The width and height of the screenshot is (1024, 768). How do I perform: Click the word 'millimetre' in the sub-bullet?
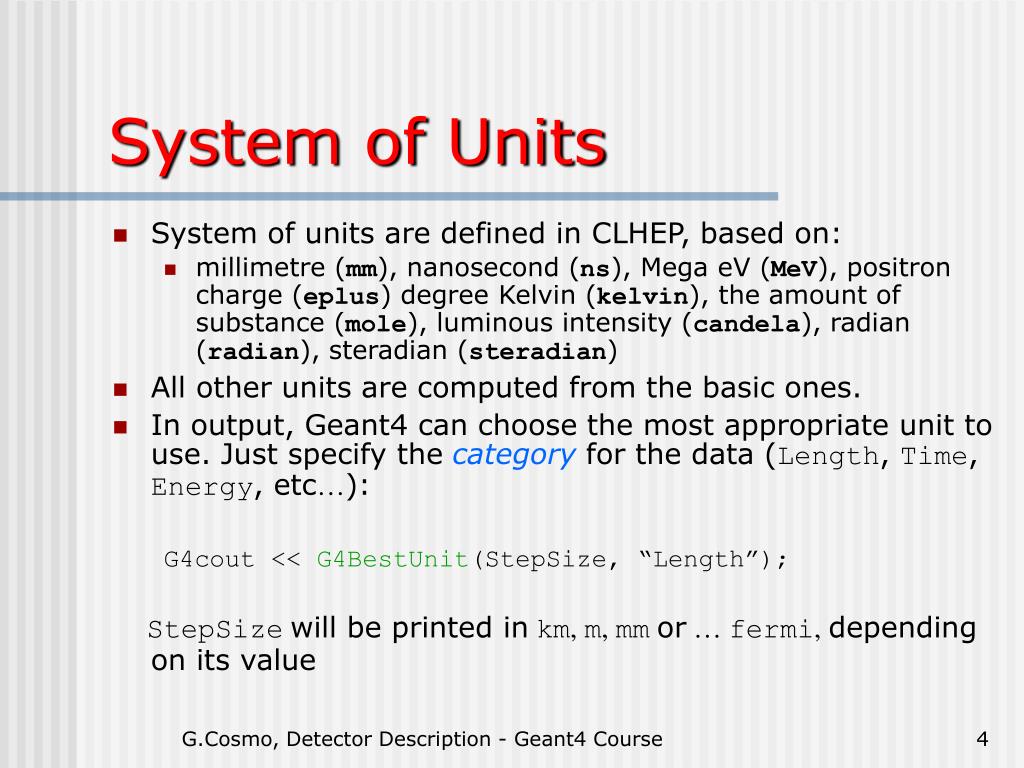(x=261, y=268)
